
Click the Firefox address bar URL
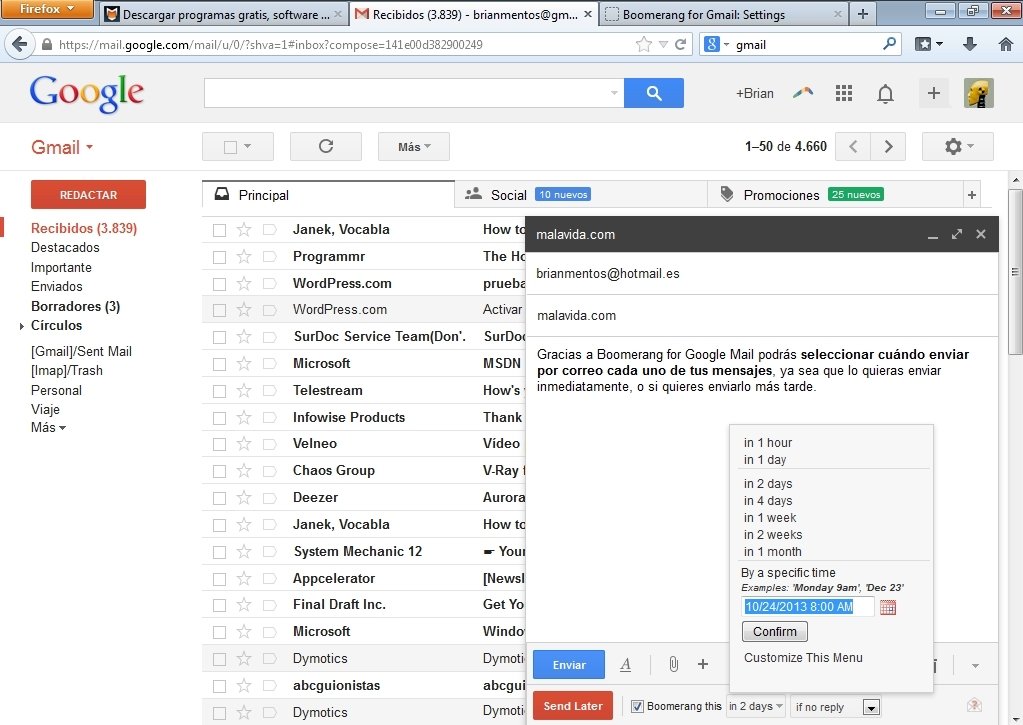click(271, 45)
